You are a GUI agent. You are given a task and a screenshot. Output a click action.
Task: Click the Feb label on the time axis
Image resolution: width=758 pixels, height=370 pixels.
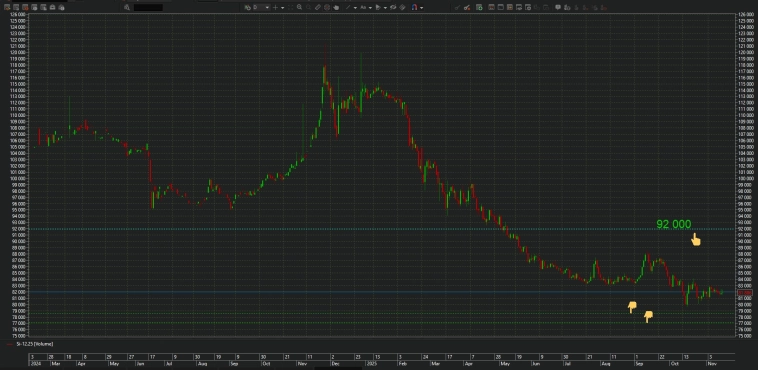pyautogui.click(x=402, y=363)
